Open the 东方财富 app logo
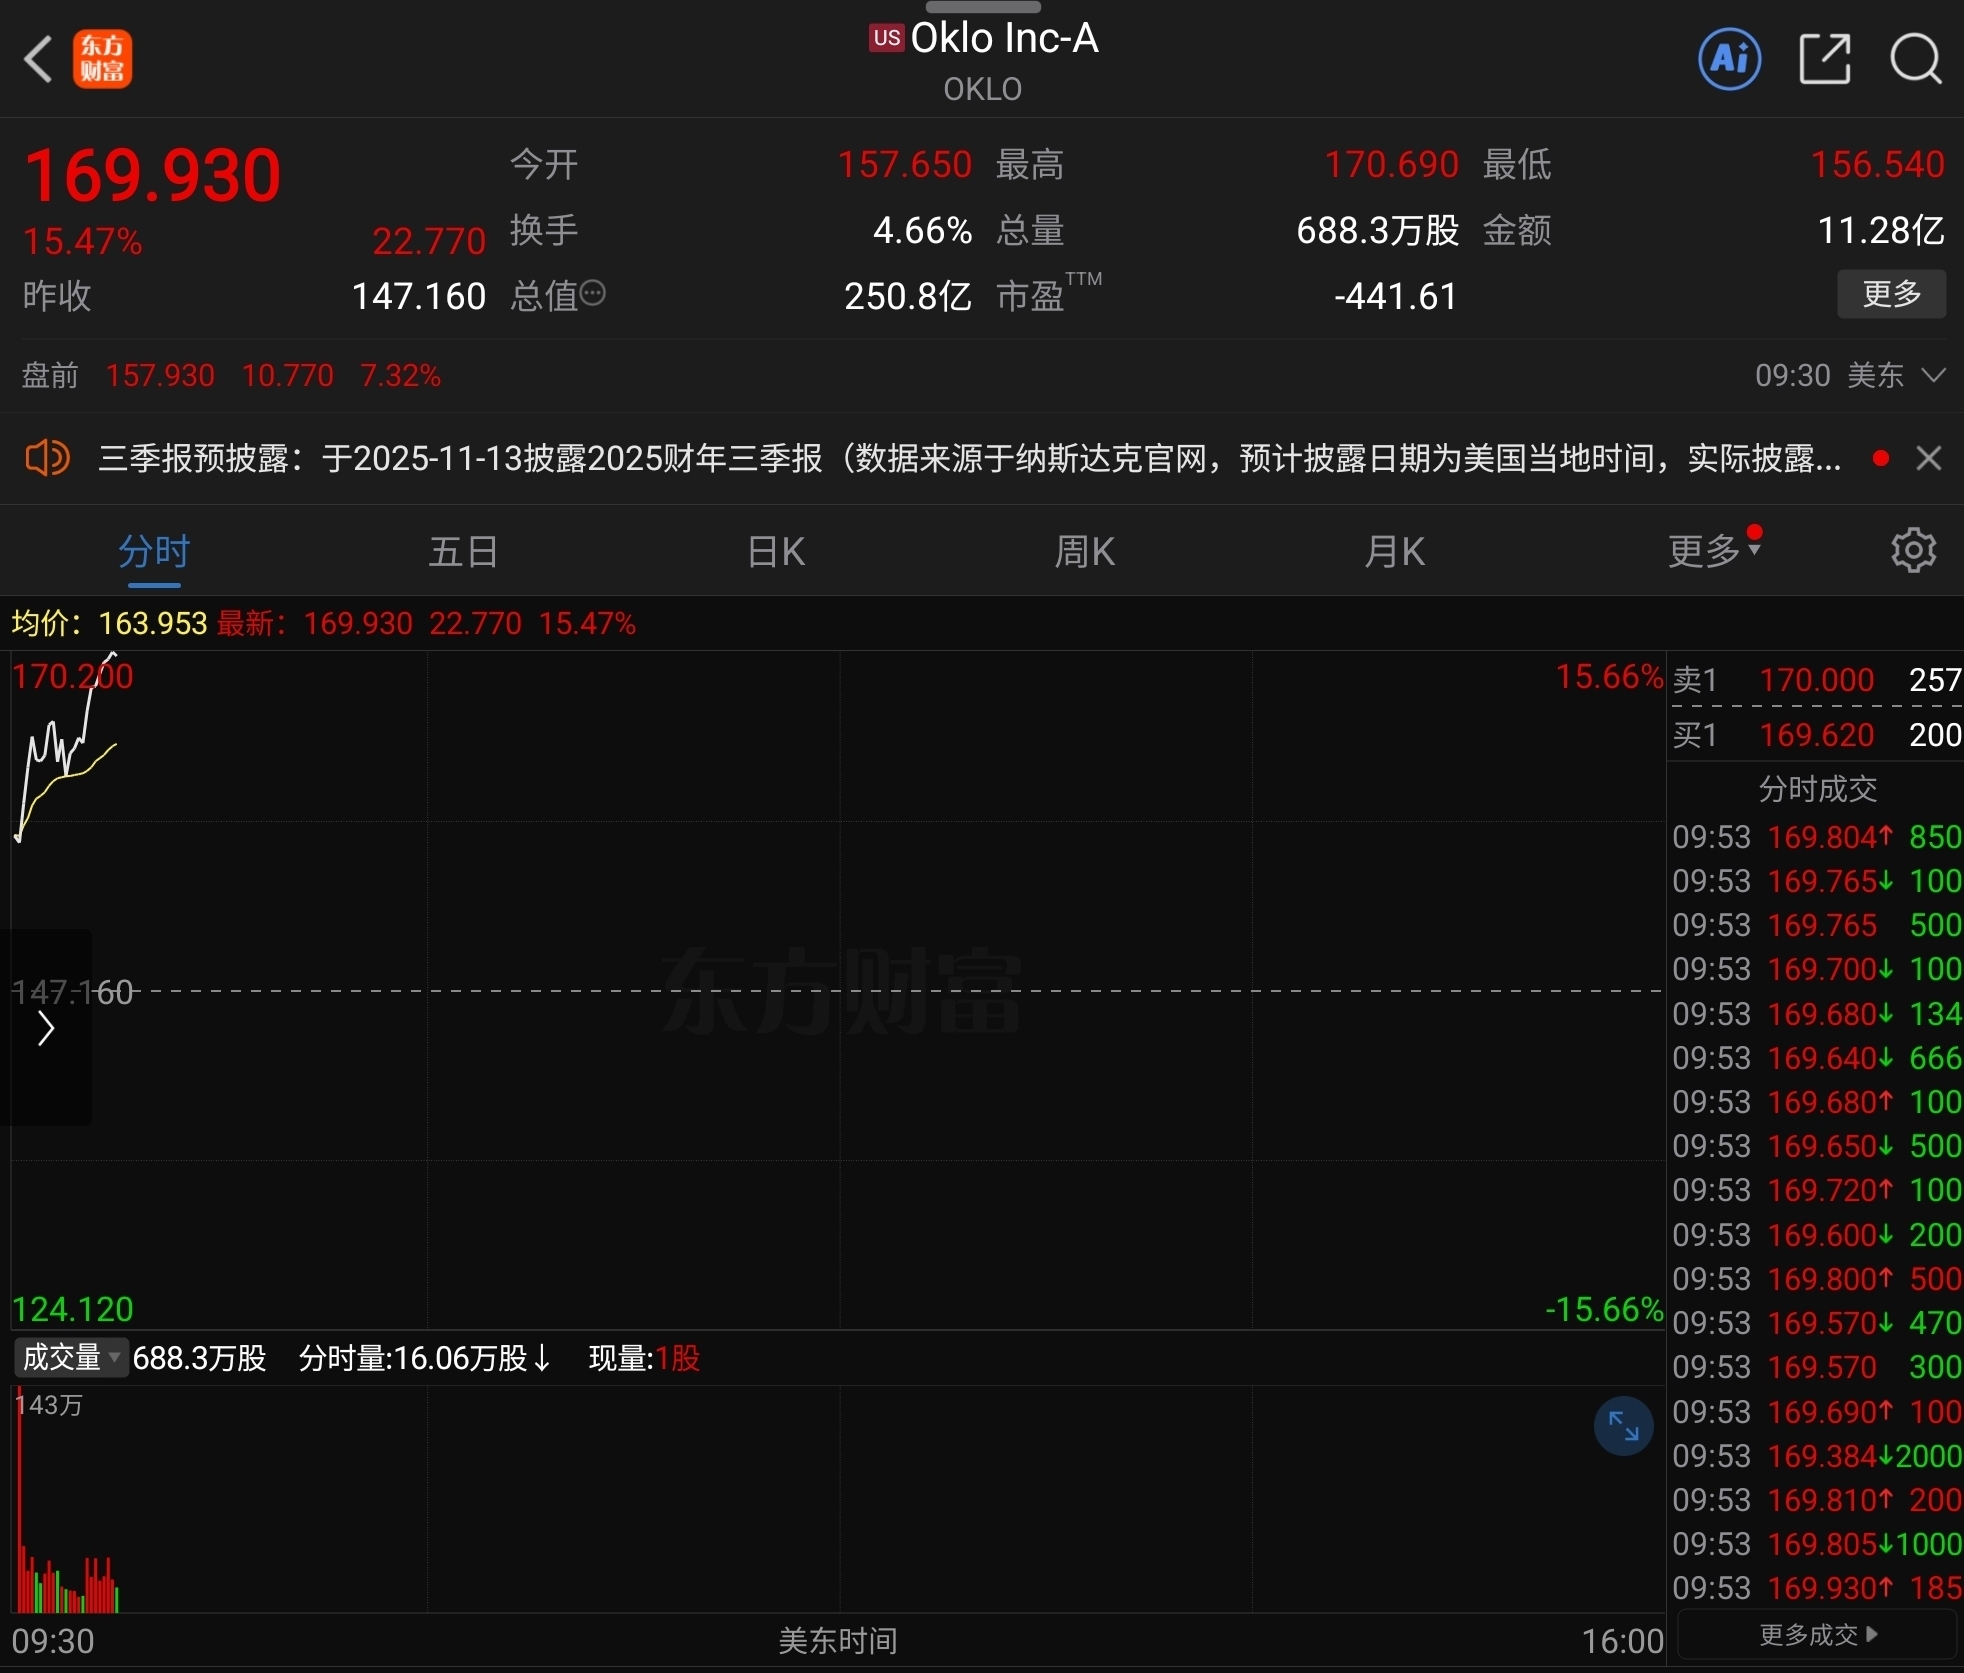This screenshot has width=1964, height=1673. click(x=102, y=59)
